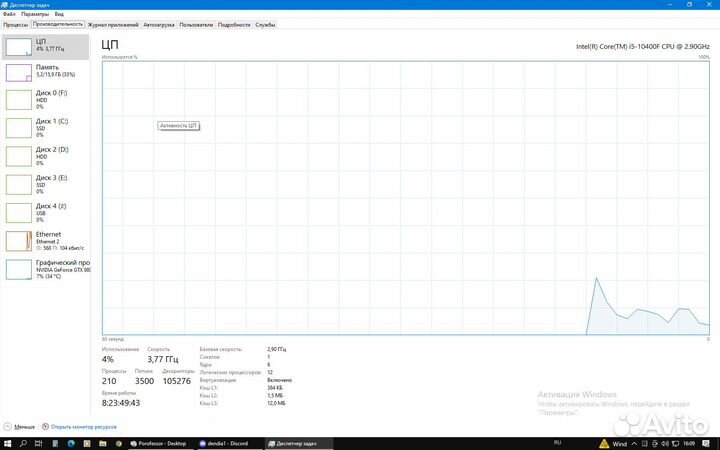Launch Microsoft Edge from taskbar
The width and height of the screenshot is (720, 450).
click(x=71, y=444)
